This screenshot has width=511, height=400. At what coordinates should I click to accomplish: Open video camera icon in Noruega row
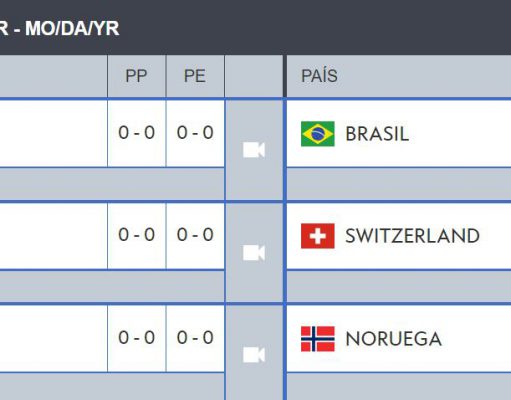point(254,355)
